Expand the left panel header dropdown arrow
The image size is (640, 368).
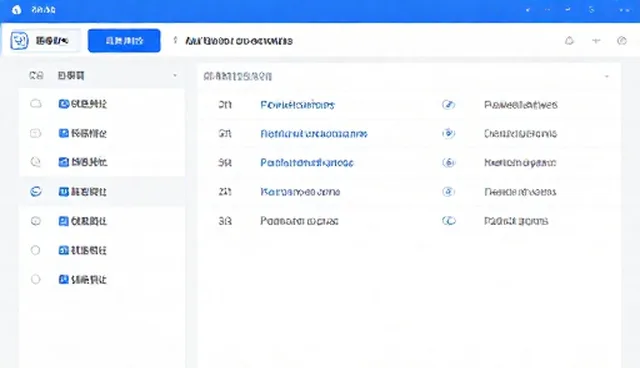175,75
